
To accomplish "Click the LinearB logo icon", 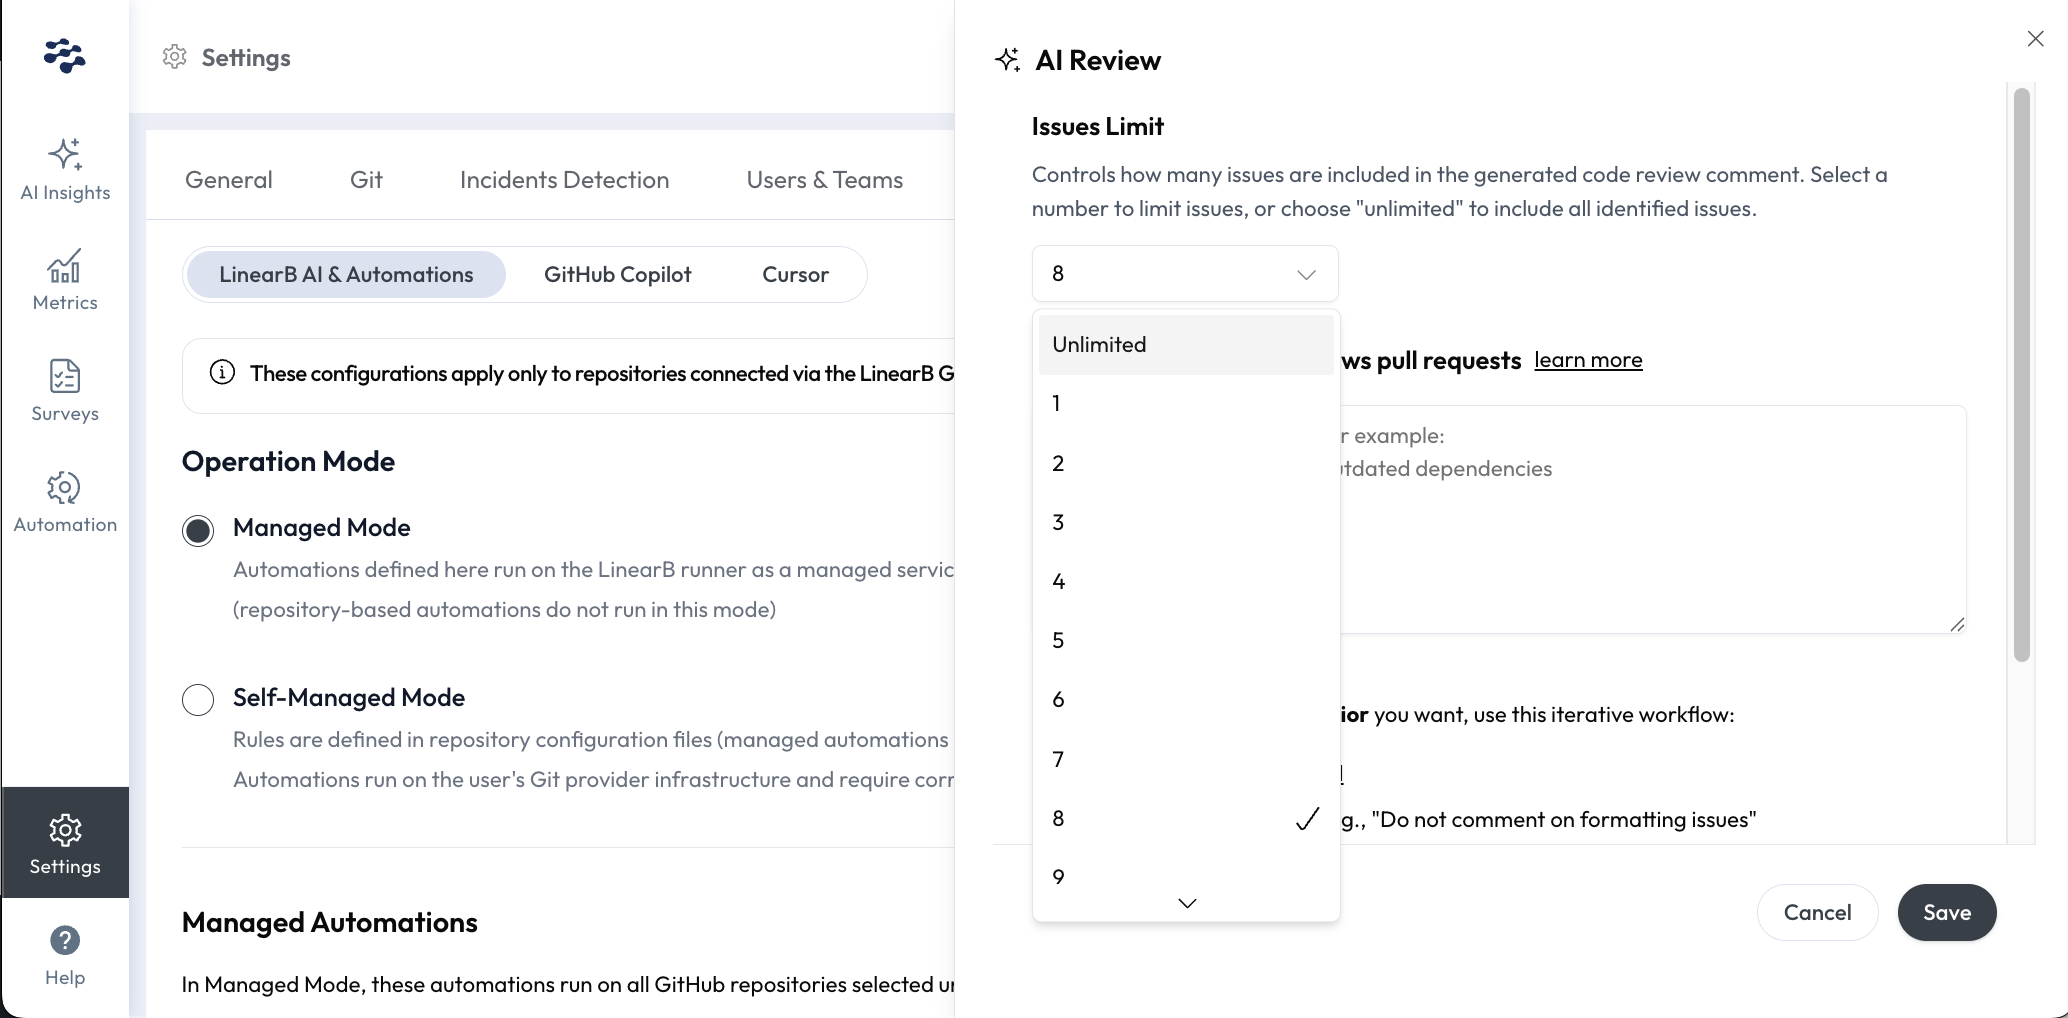I will click(x=65, y=56).
